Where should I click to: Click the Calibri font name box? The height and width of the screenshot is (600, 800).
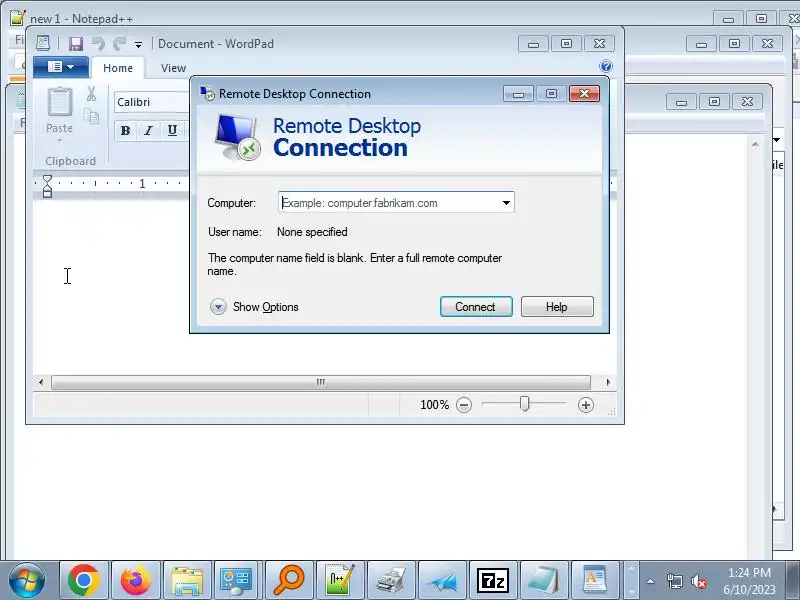pos(152,102)
